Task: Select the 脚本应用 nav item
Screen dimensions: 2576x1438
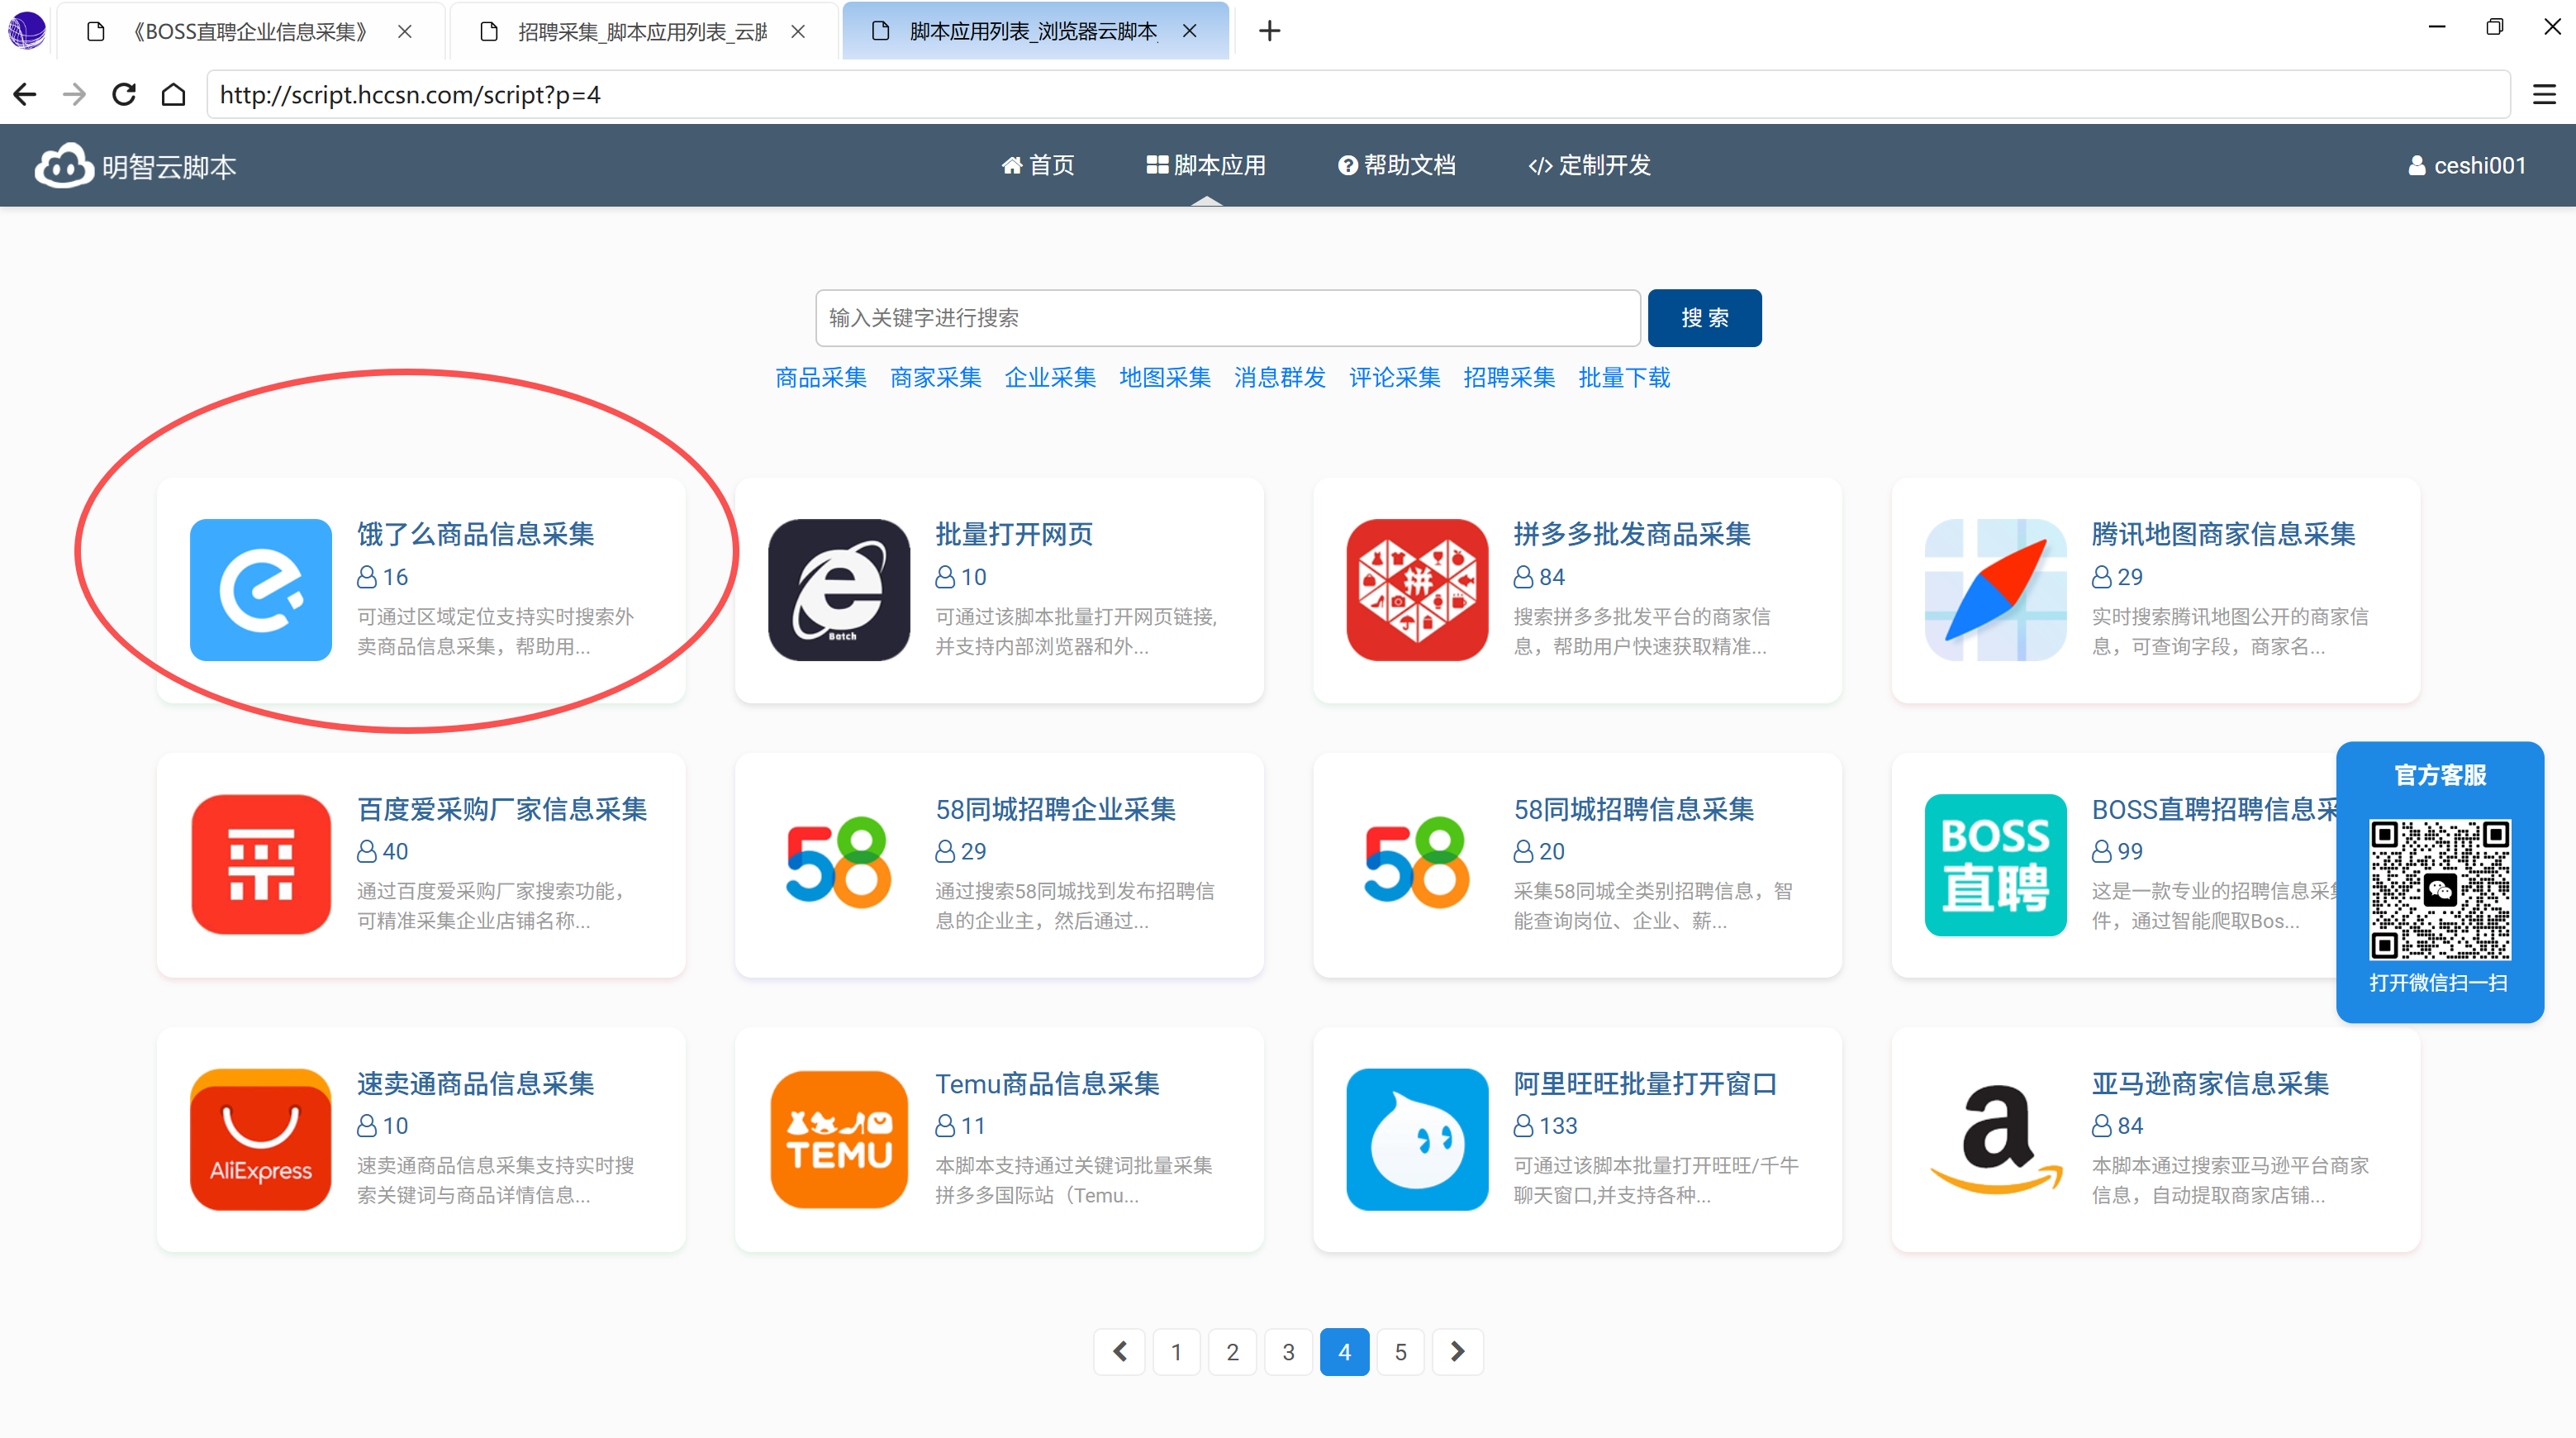Action: 1206,165
